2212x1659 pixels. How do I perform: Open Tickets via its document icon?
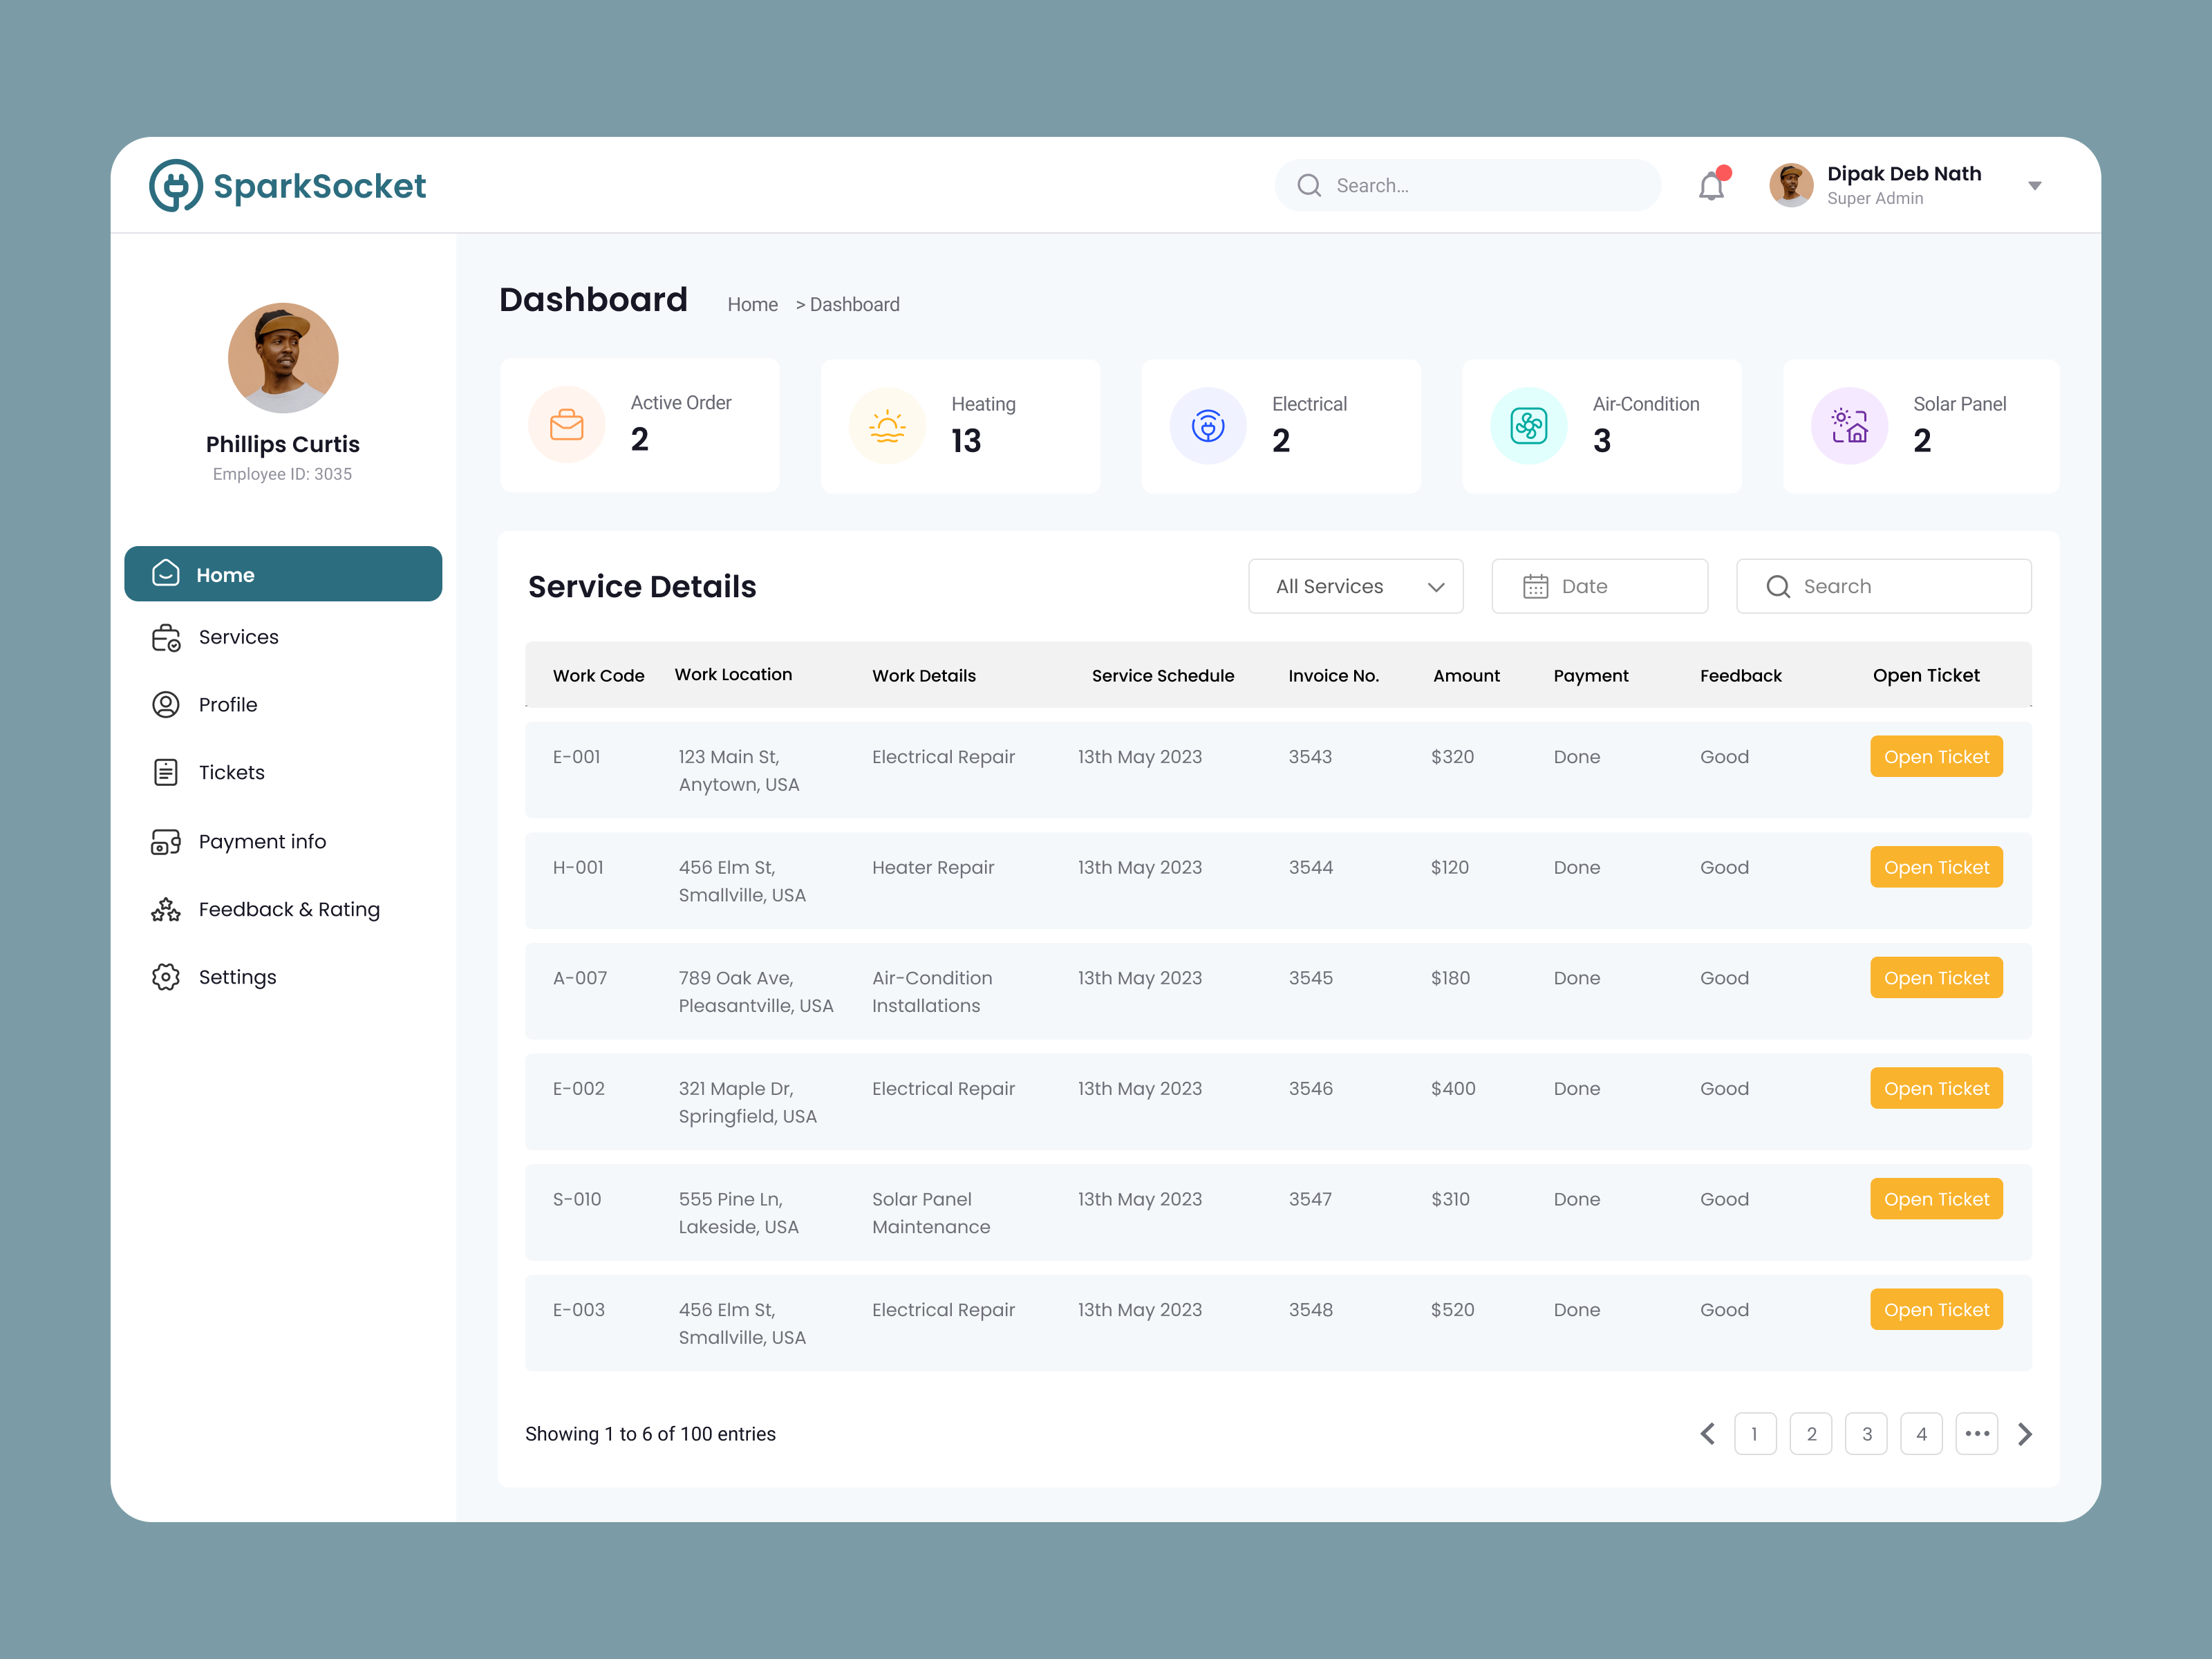(x=165, y=772)
